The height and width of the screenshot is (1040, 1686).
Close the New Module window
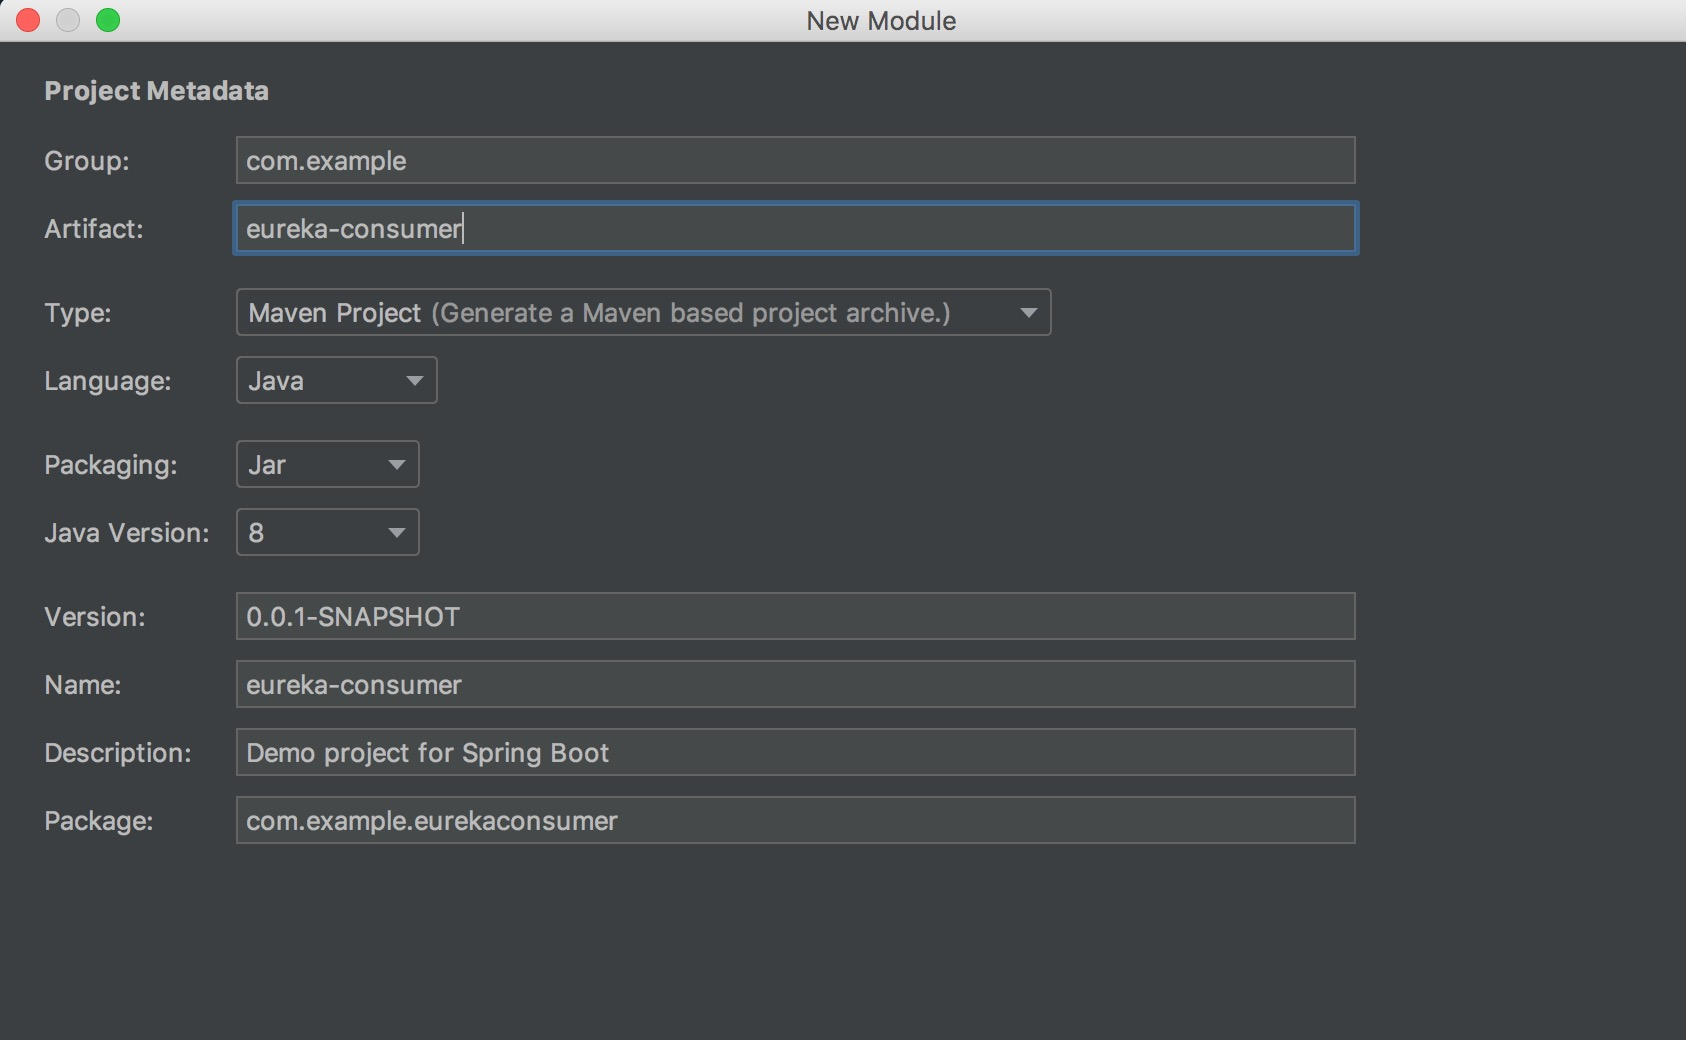(28, 20)
